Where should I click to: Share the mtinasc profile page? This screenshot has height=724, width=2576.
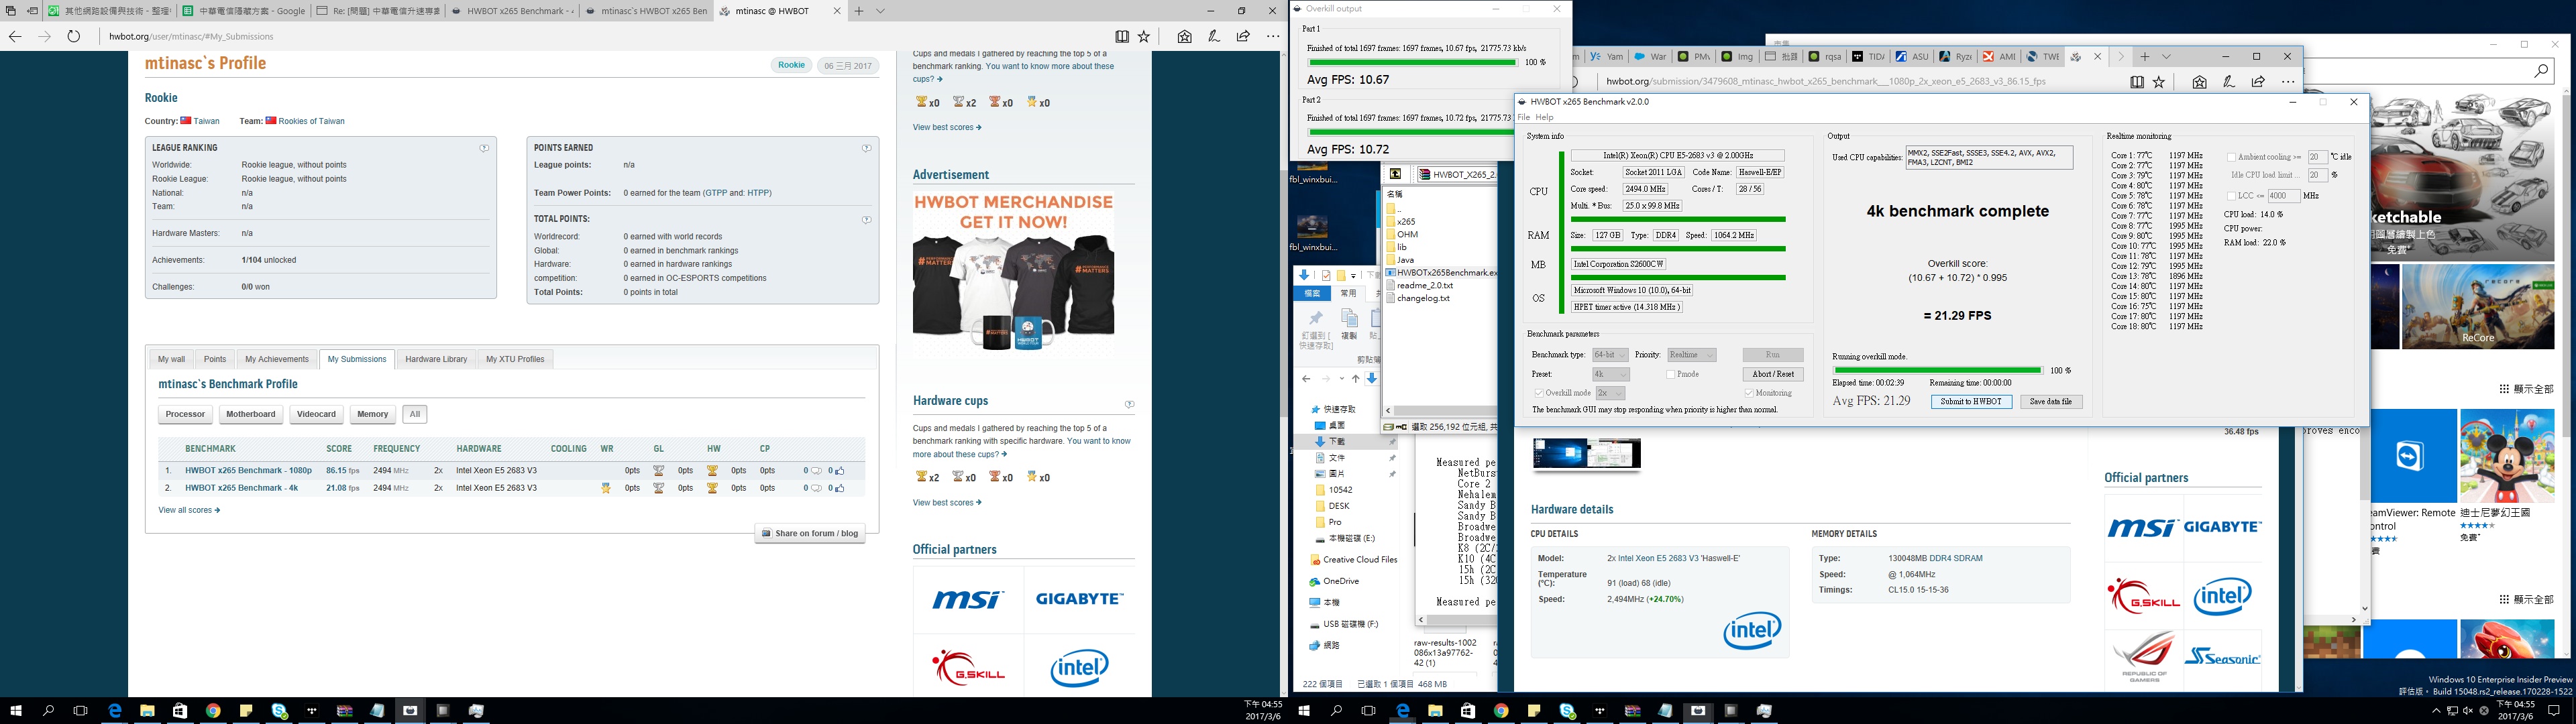click(x=1243, y=36)
